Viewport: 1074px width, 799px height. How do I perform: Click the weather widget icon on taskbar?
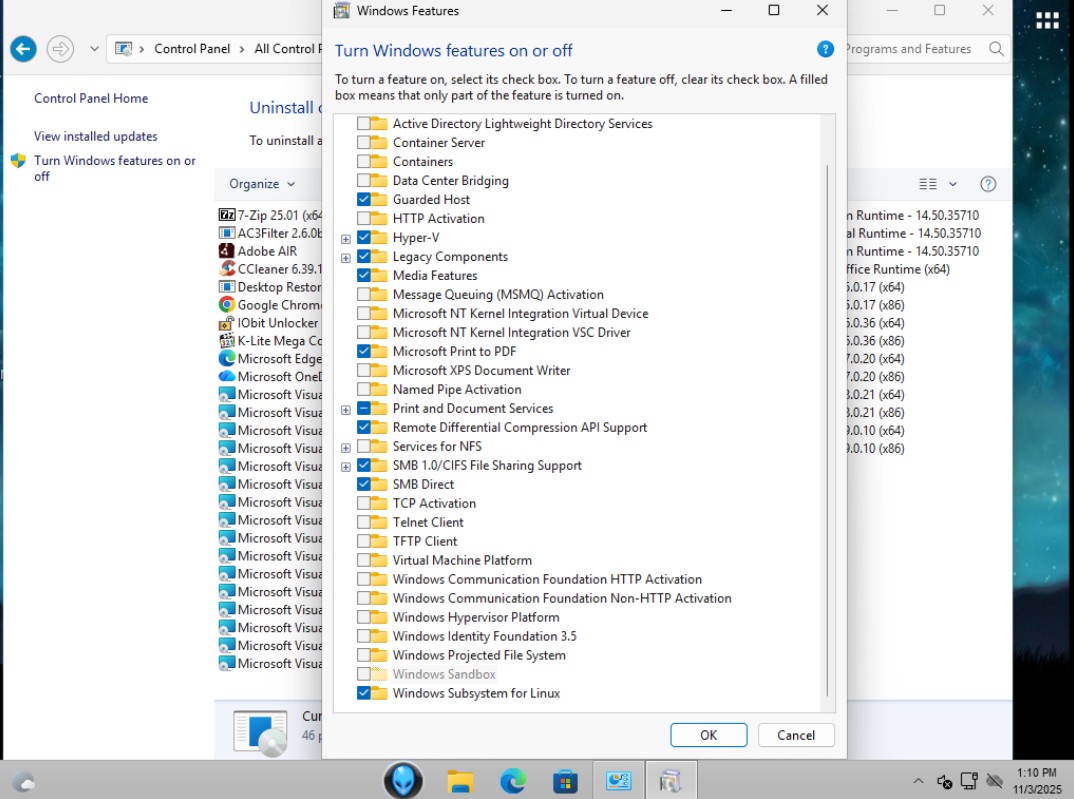(23, 781)
